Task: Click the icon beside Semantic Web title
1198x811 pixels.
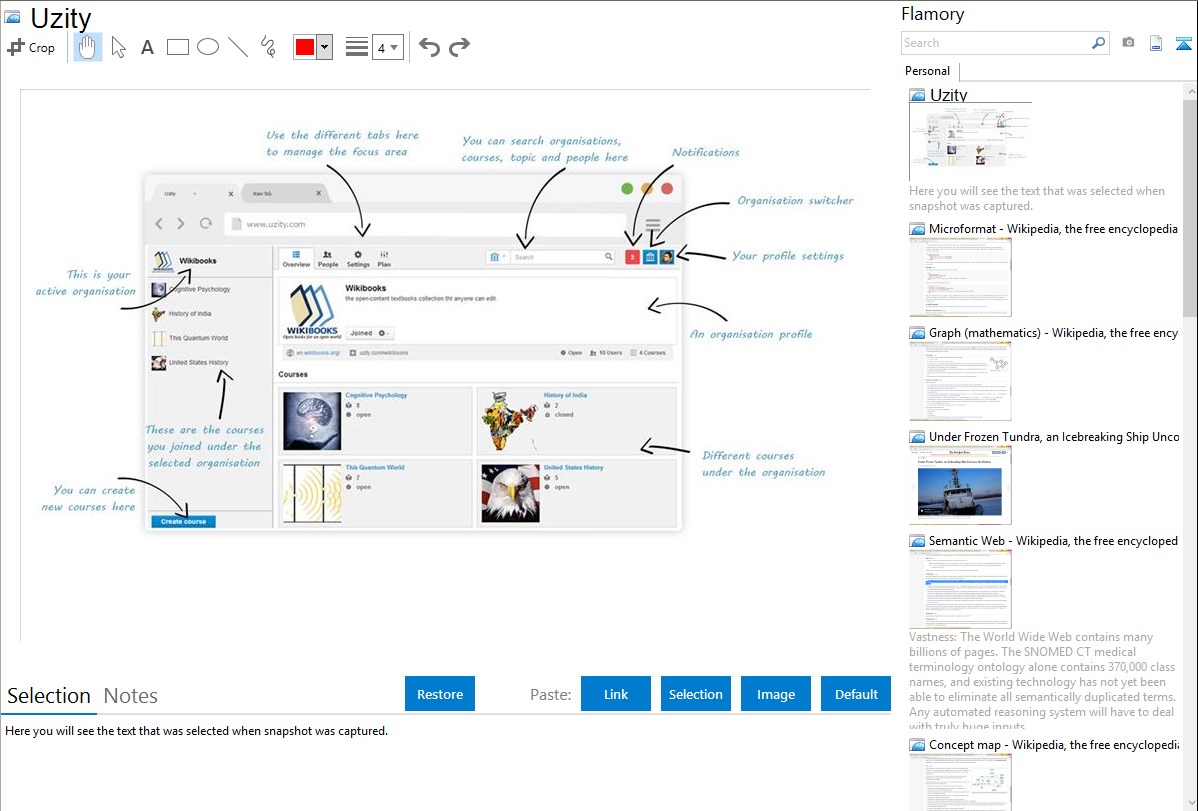Action: coord(917,541)
